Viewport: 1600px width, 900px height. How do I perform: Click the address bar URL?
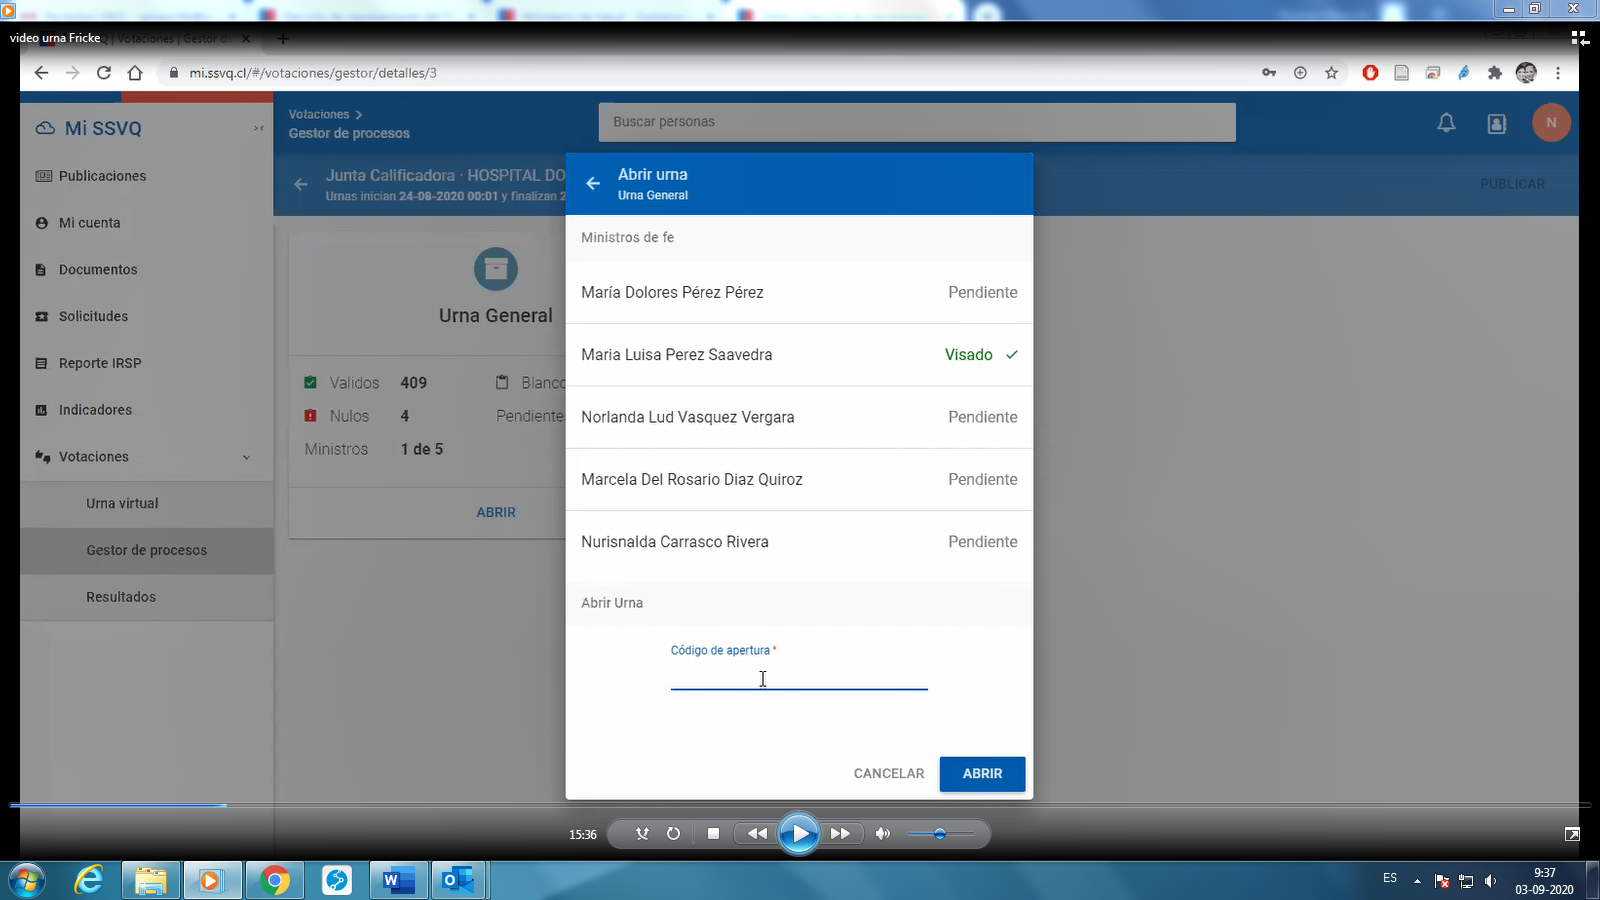[x=313, y=73]
